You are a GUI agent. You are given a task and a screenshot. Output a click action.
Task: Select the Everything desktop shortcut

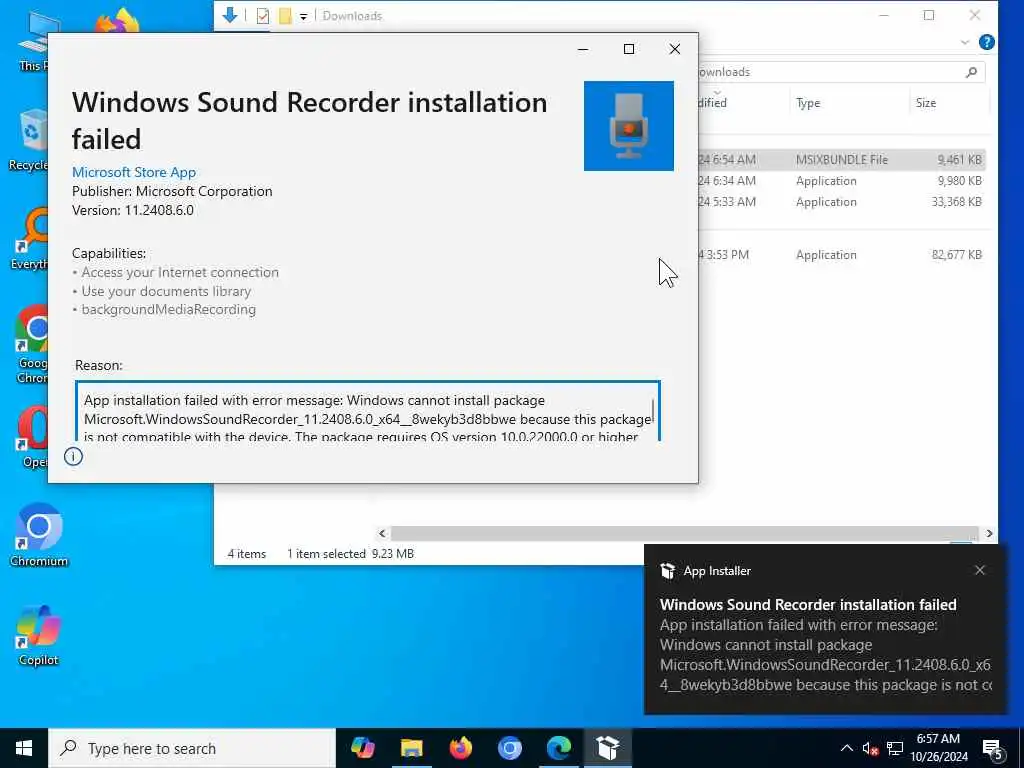[x=29, y=238]
